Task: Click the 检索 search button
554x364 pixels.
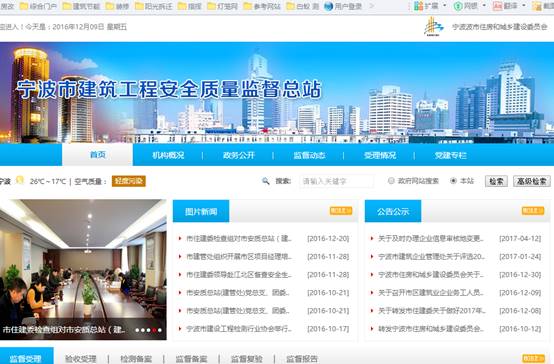Action: point(496,181)
